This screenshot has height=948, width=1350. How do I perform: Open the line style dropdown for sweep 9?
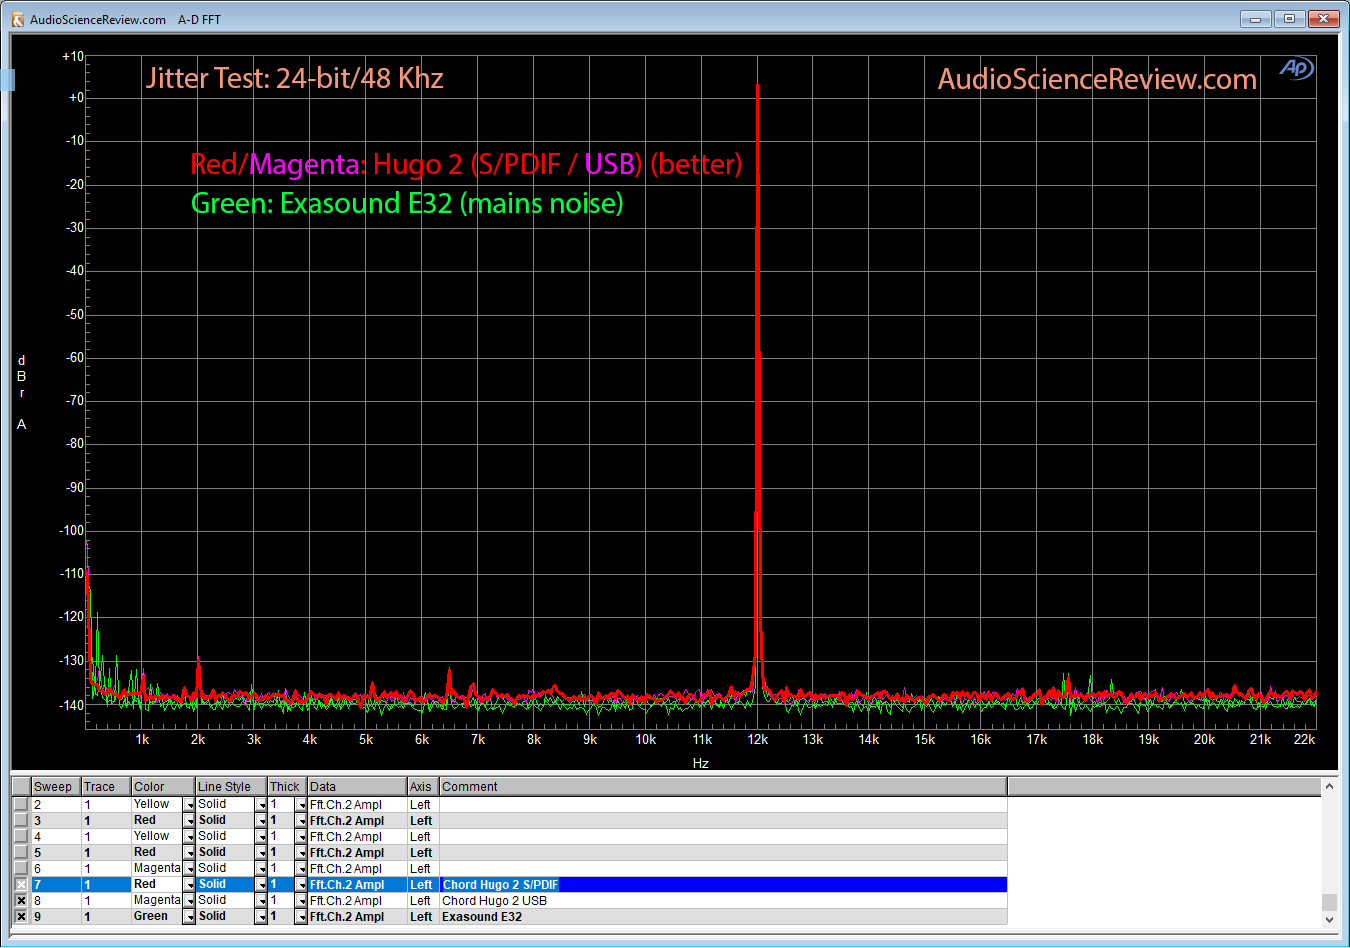pyautogui.click(x=261, y=917)
